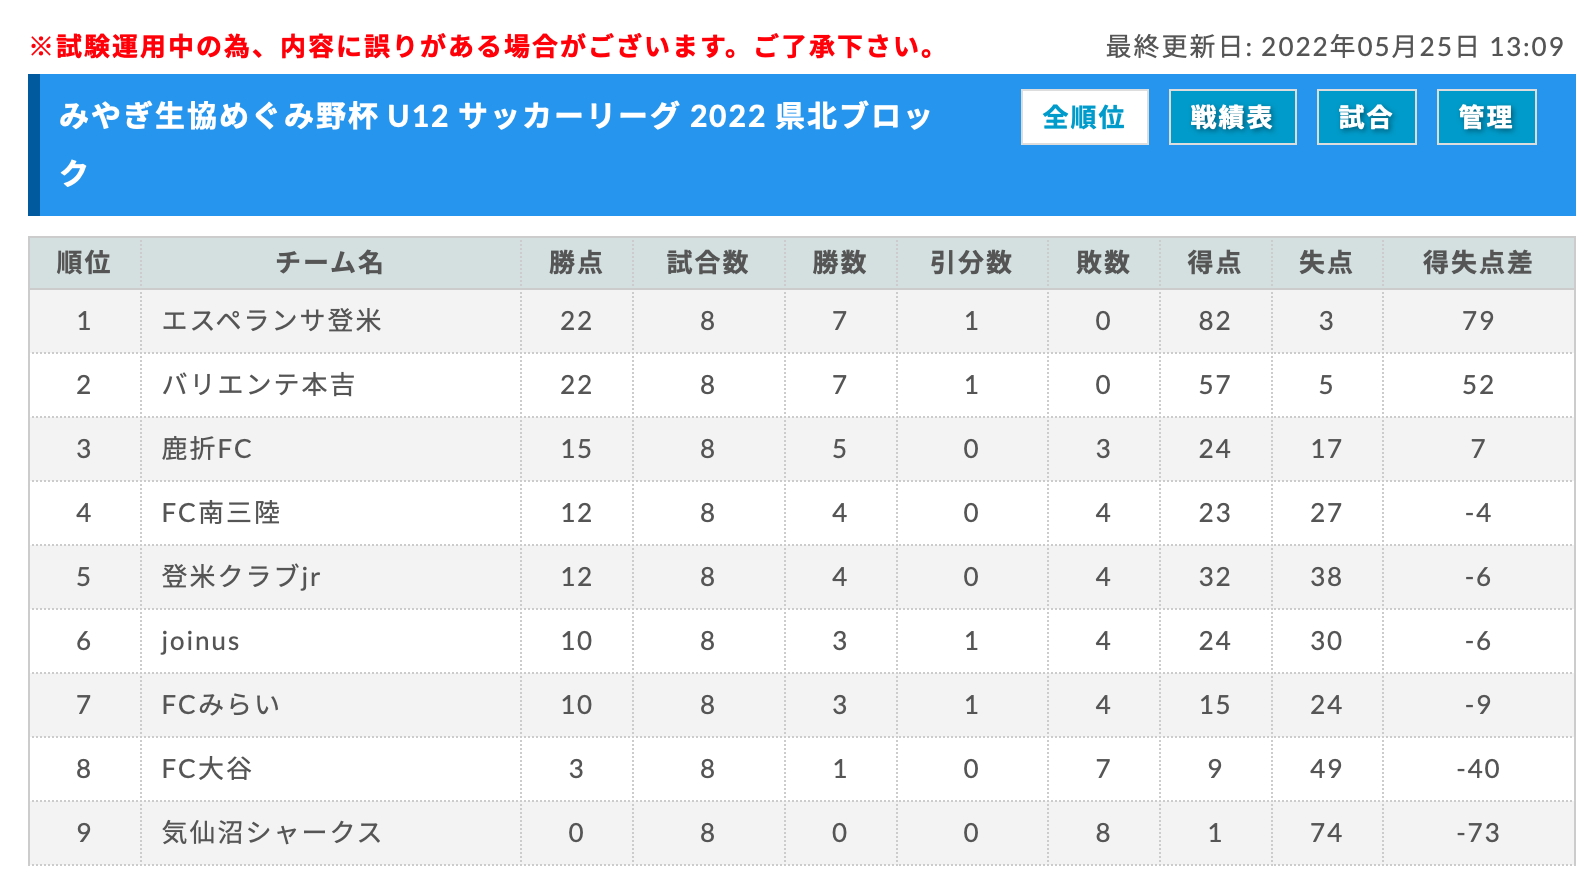Click the 勝点 column header
Viewport: 1584px width, 874px height.
pos(576,263)
